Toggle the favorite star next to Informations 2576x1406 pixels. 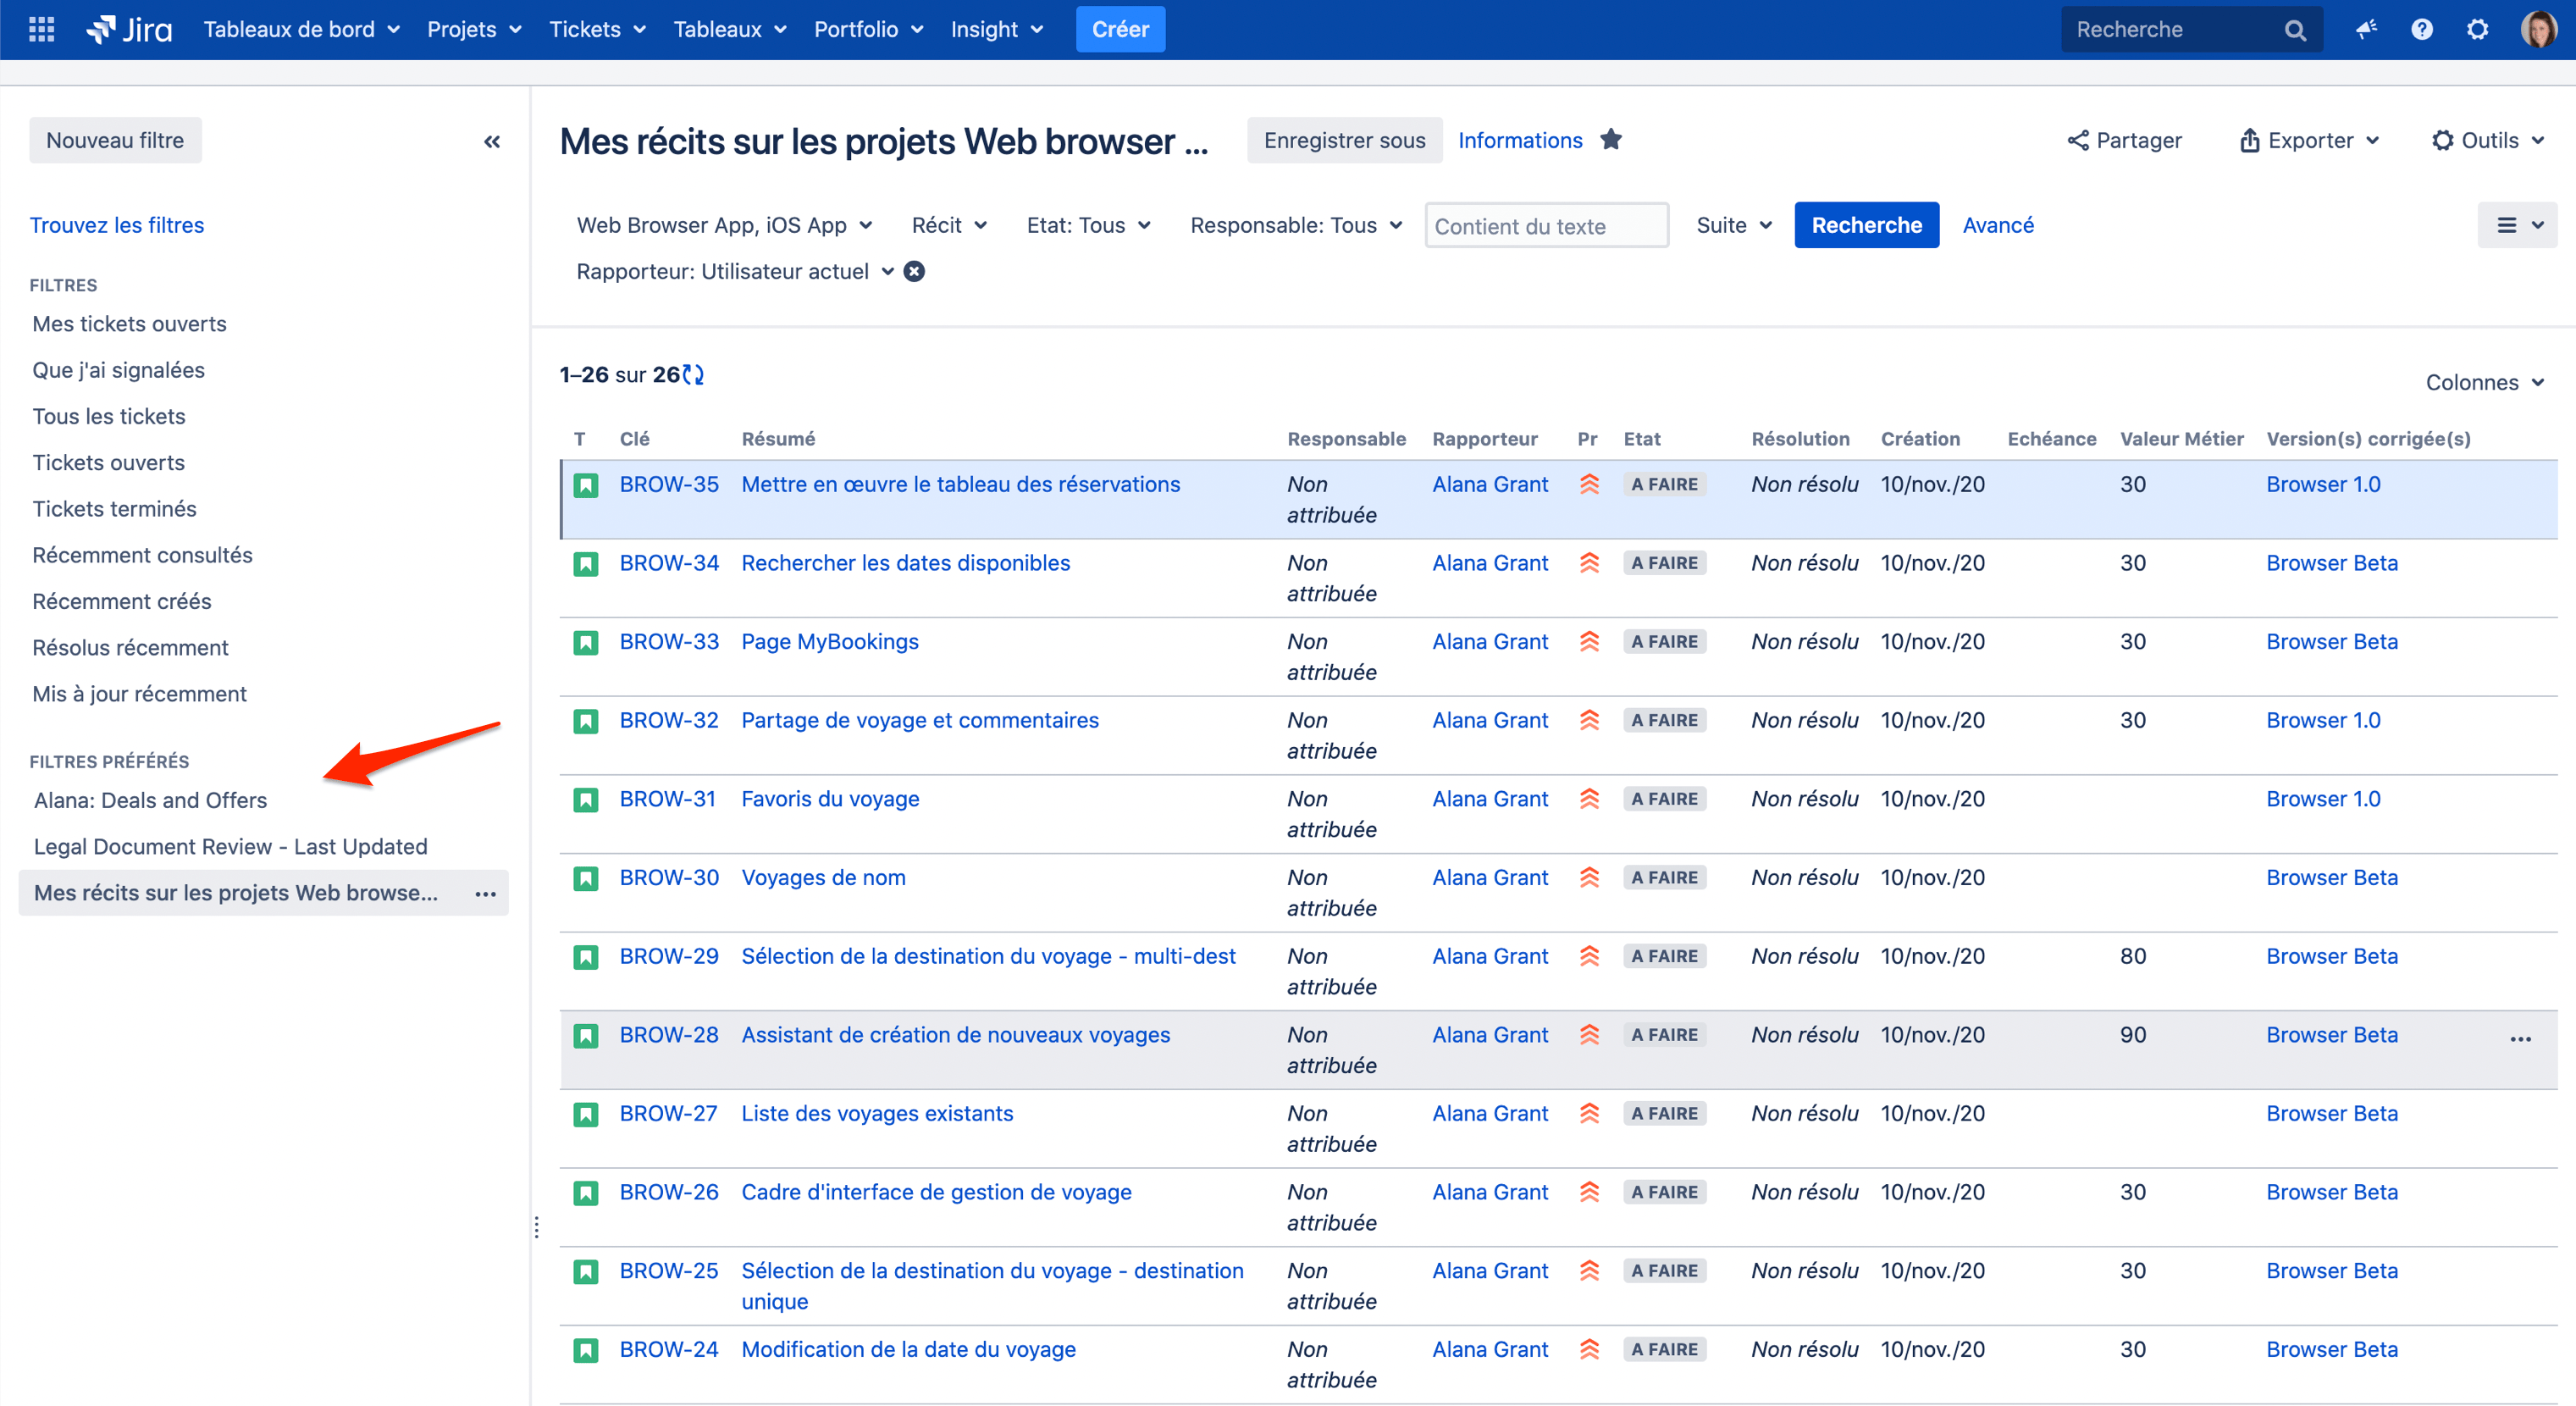pyautogui.click(x=1611, y=140)
